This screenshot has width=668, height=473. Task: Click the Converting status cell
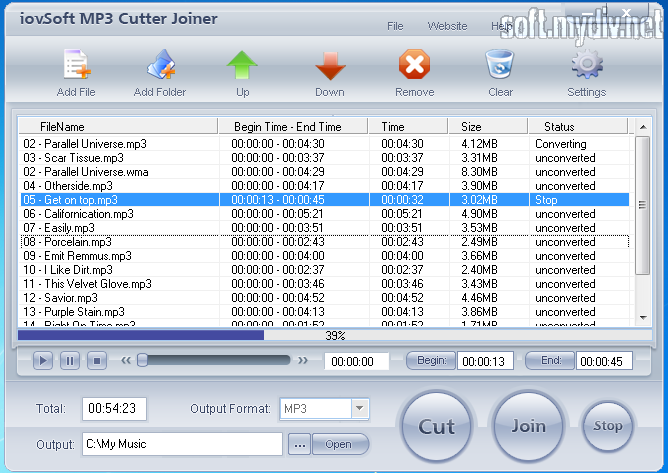pos(561,144)
